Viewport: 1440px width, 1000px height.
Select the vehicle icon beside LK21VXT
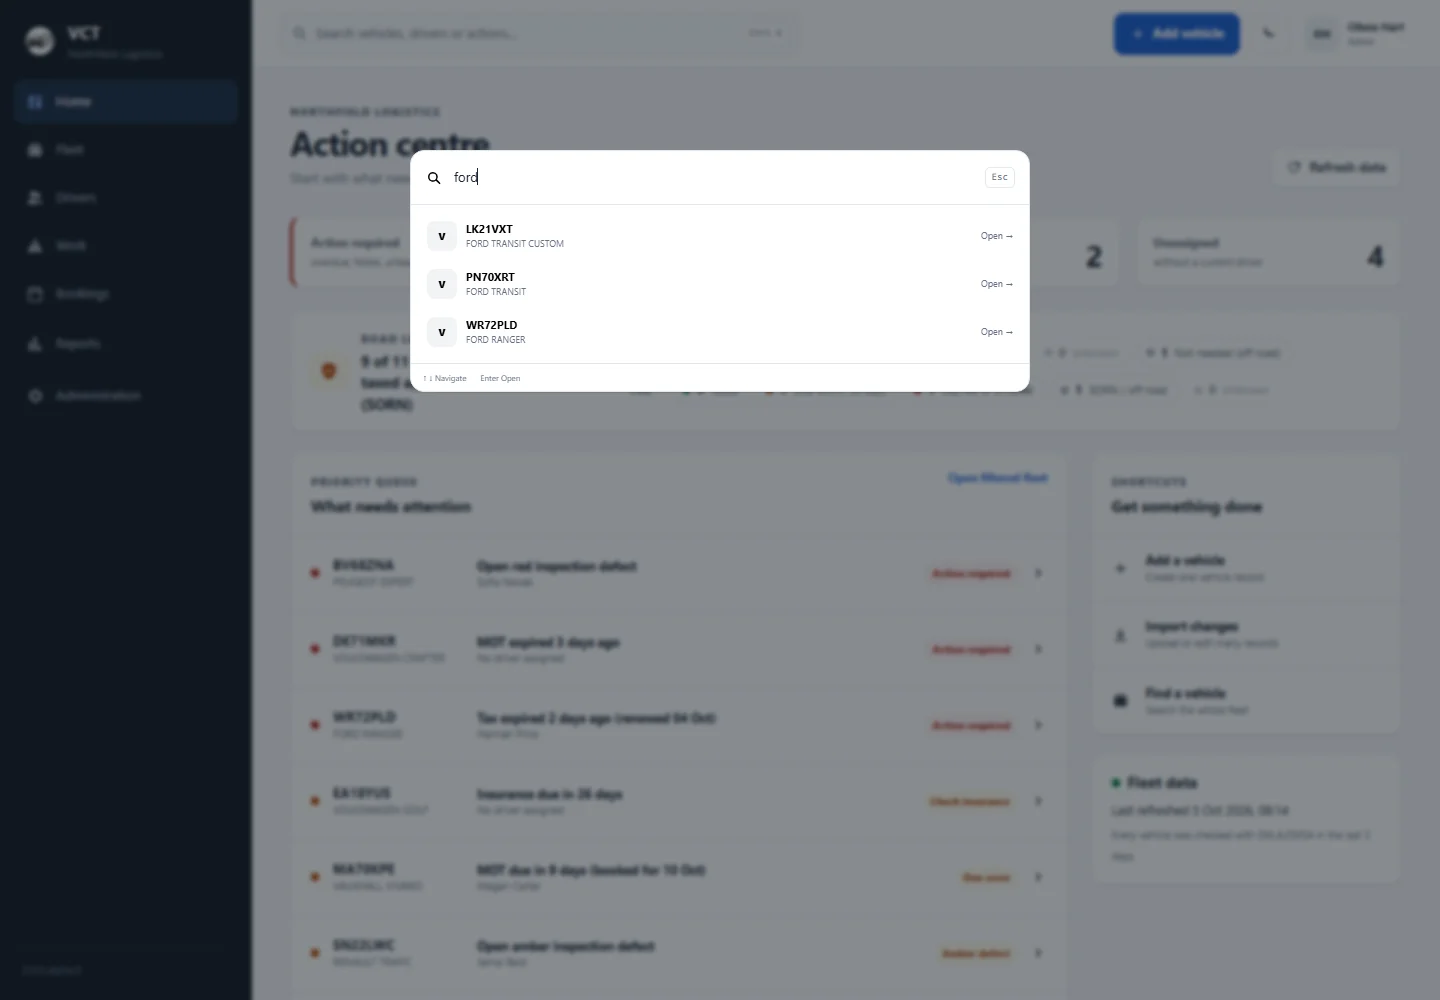[x=442, y=236]
